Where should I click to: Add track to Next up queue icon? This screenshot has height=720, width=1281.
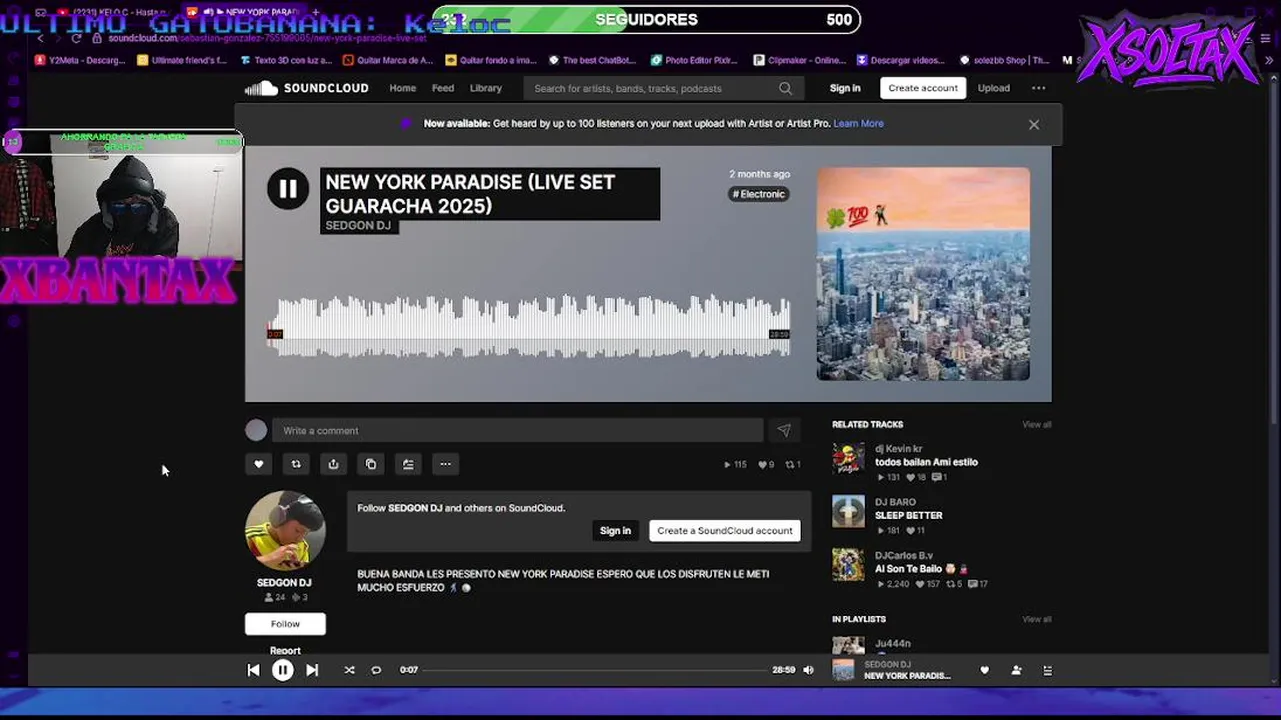coord(408,464)
